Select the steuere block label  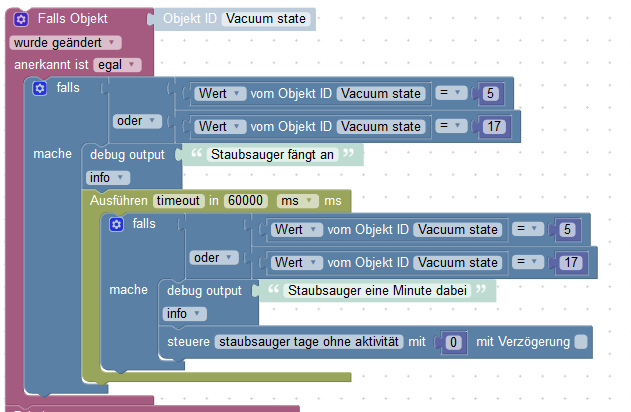(188, 342)
